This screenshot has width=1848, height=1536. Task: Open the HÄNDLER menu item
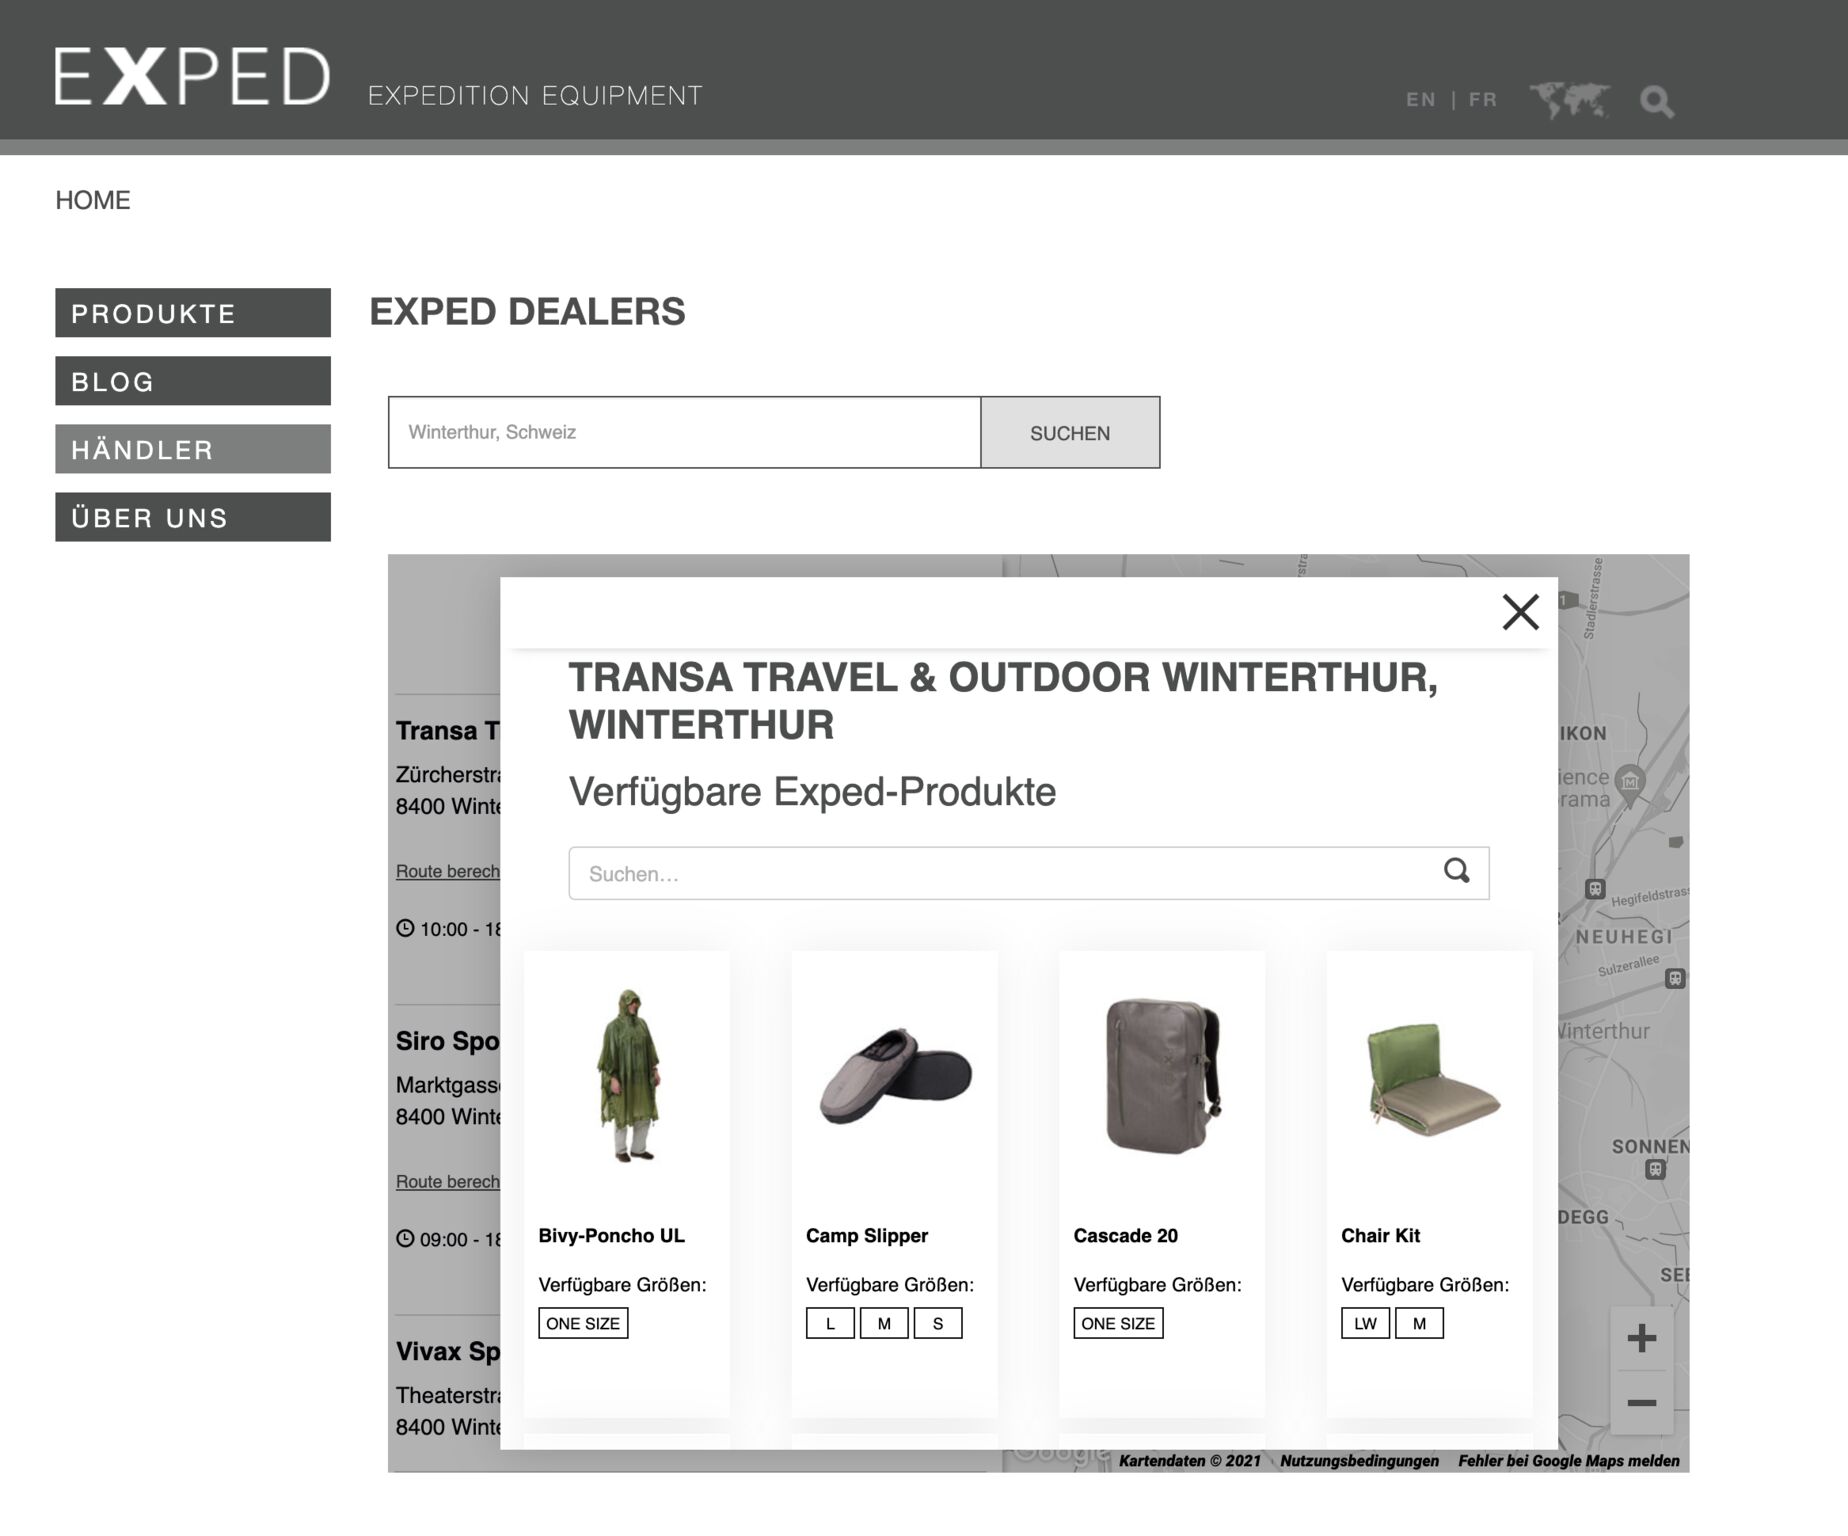(193, 449)
